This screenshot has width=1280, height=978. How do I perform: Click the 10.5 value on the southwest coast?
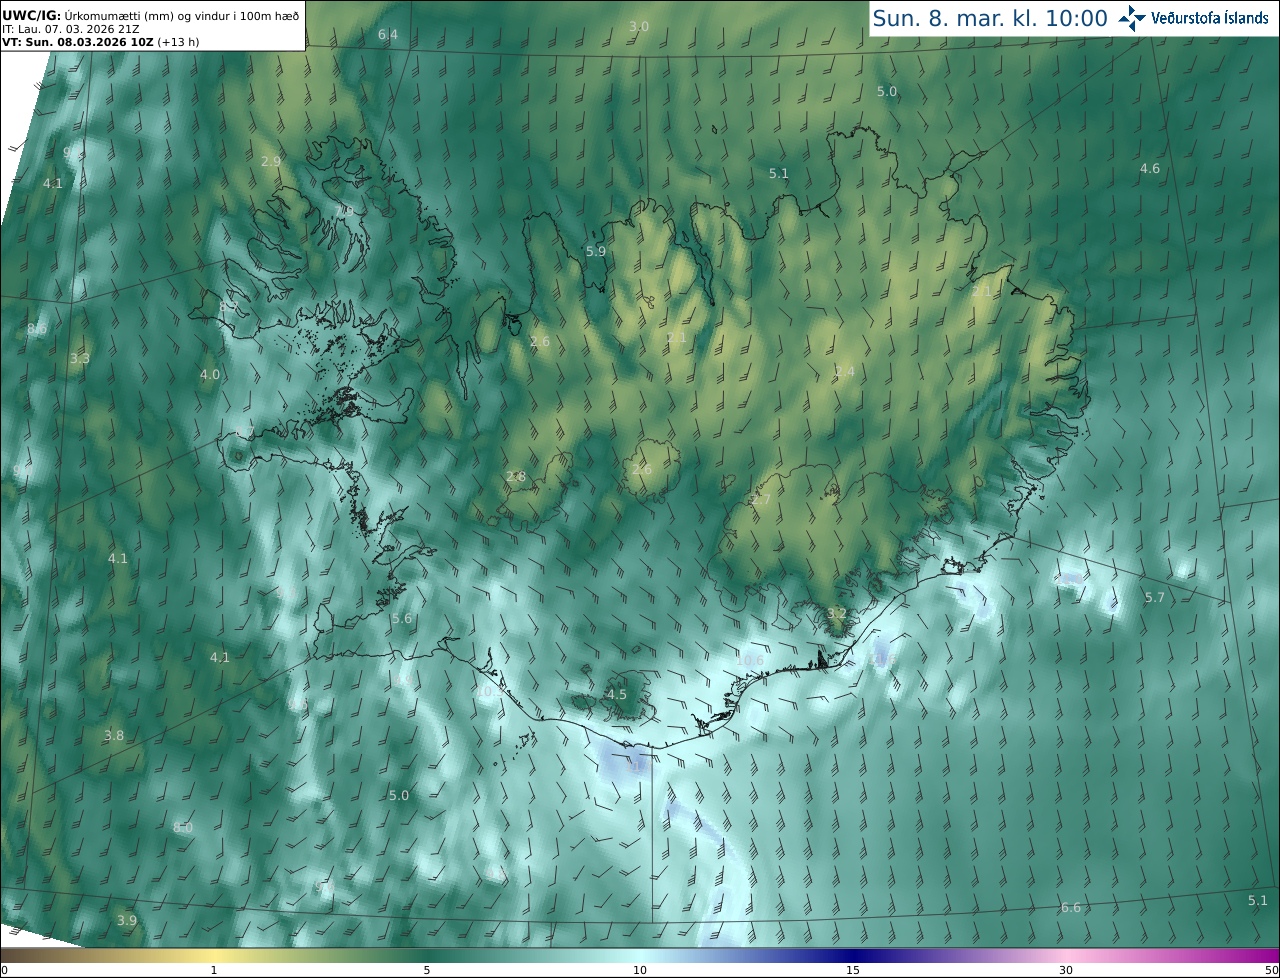[x=489, y=690]
